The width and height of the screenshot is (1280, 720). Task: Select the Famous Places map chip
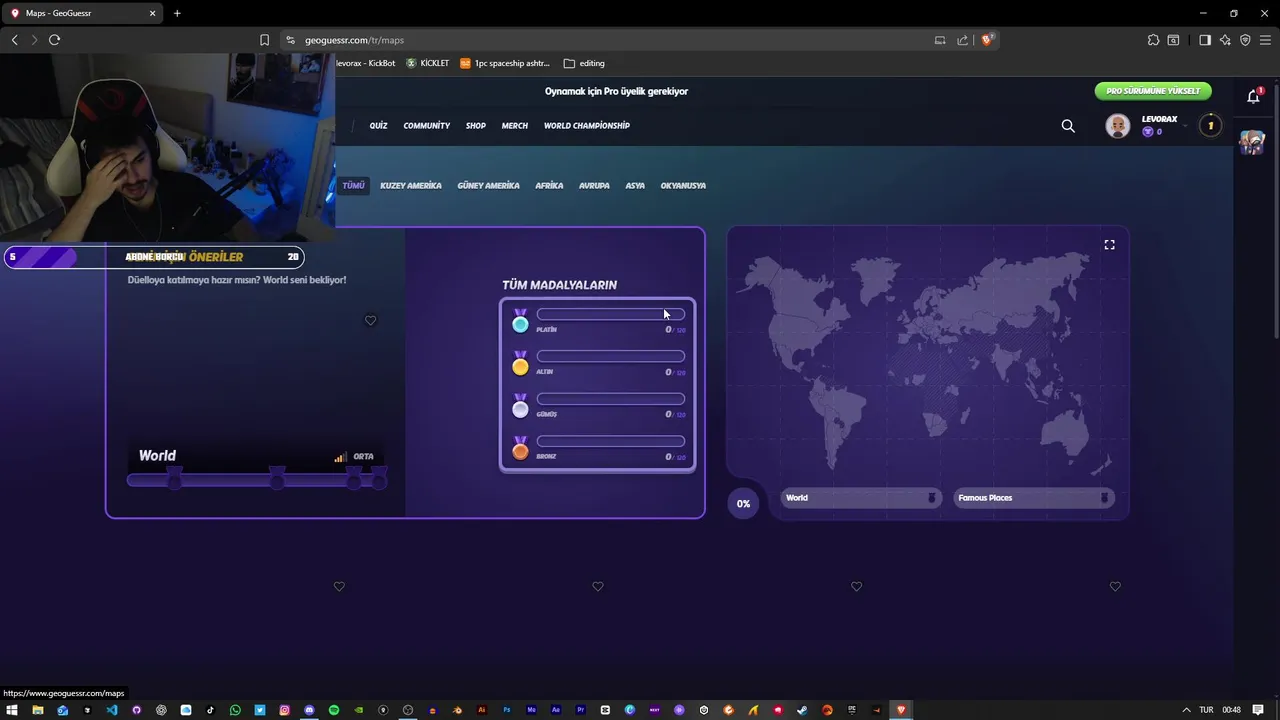tap(1033, 498)
